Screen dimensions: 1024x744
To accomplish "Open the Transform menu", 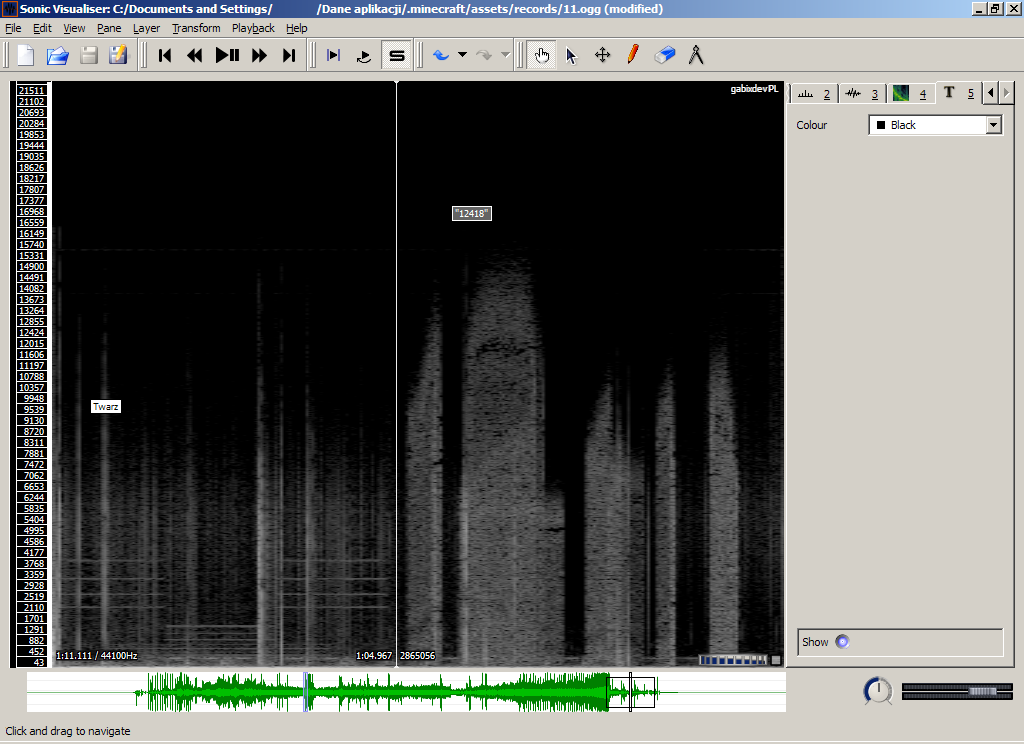I will click(x=196, y=28).
